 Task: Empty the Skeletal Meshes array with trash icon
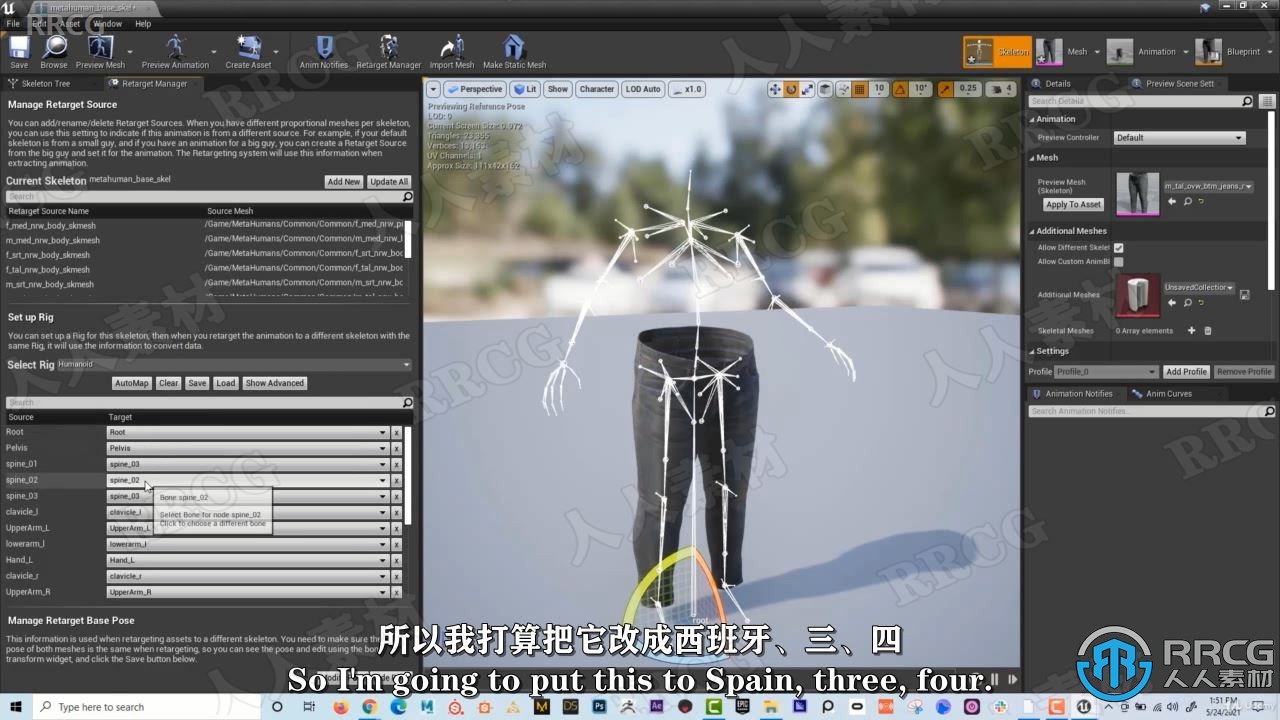coord(1207,331)
